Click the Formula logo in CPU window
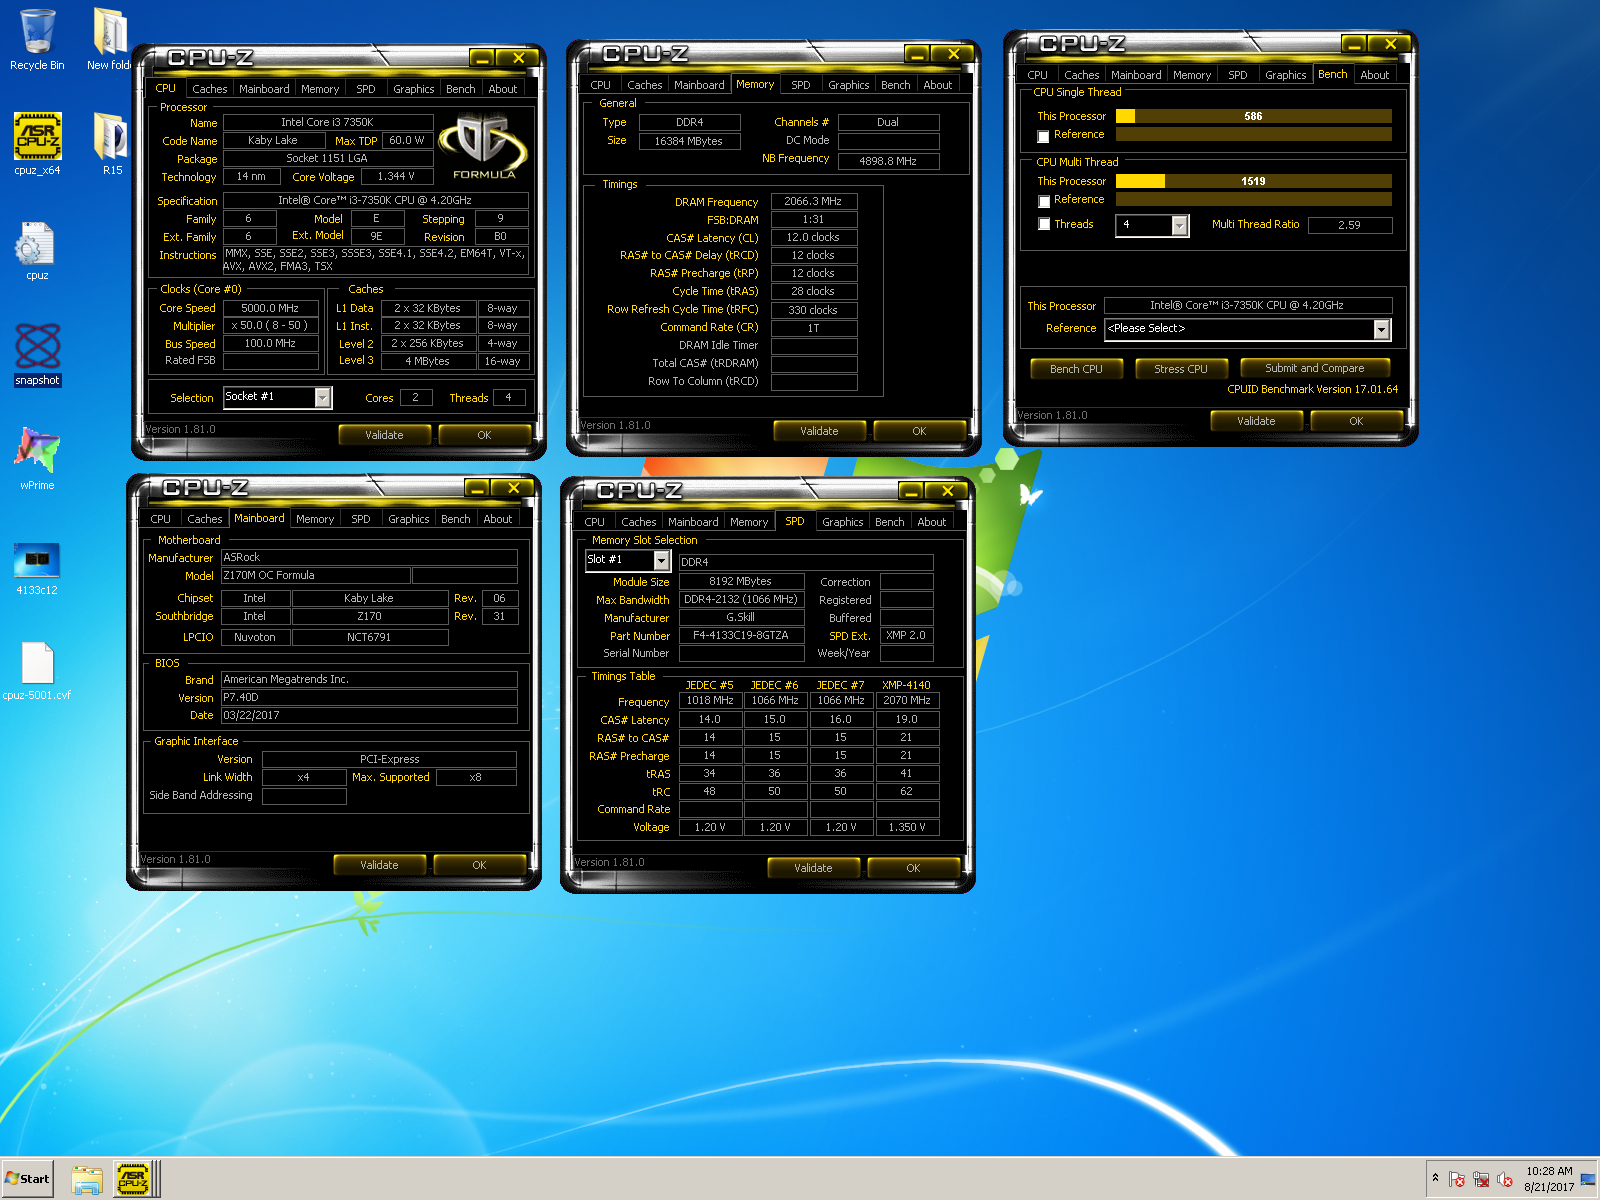The width and height of the screenshot is (1600, 1200). pyautogui.click(x=484, y=146)
